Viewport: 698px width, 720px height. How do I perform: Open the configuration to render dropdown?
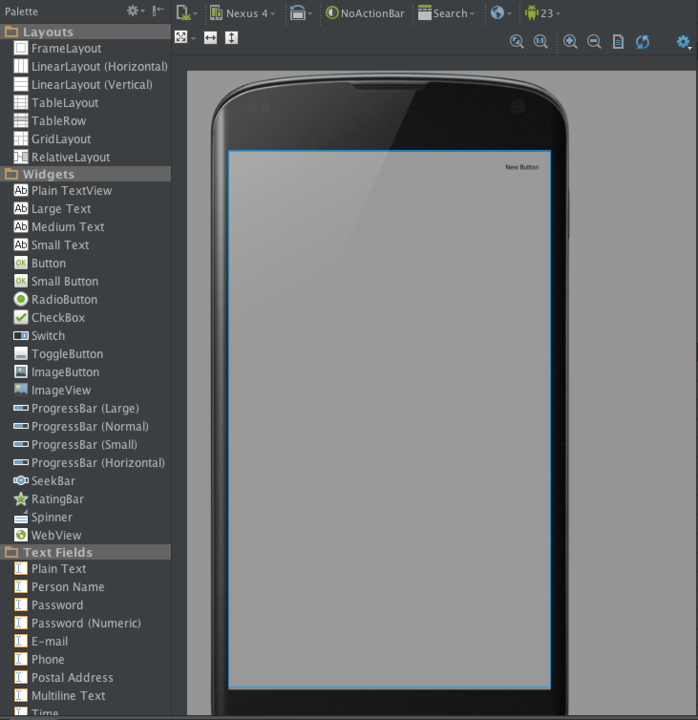pos(186,13)
